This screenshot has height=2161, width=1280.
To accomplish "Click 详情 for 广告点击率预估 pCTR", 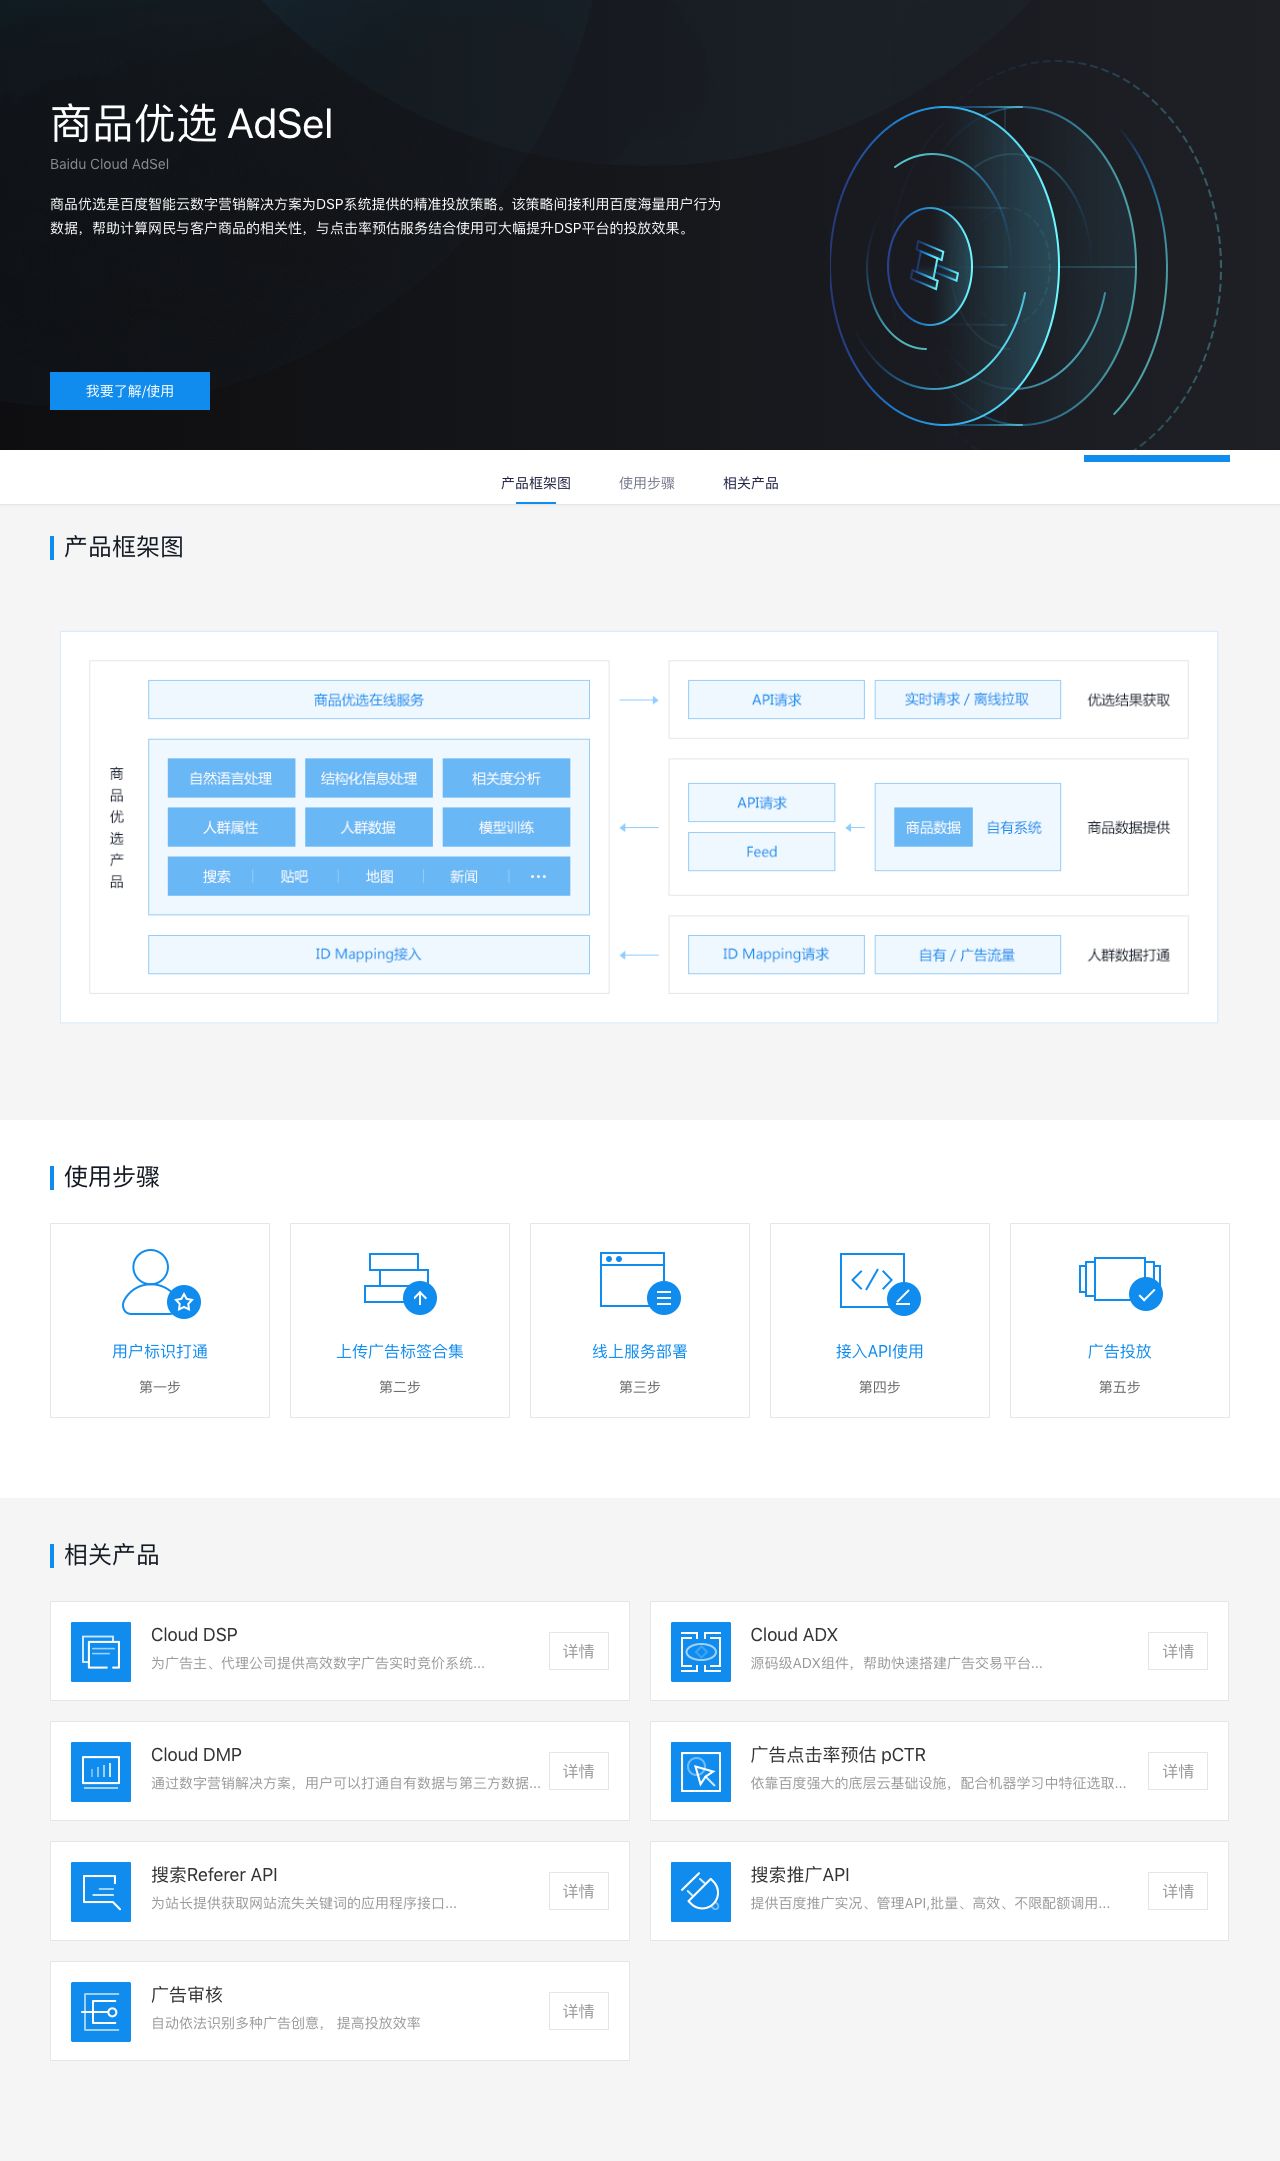I will click(1178, 1771).
